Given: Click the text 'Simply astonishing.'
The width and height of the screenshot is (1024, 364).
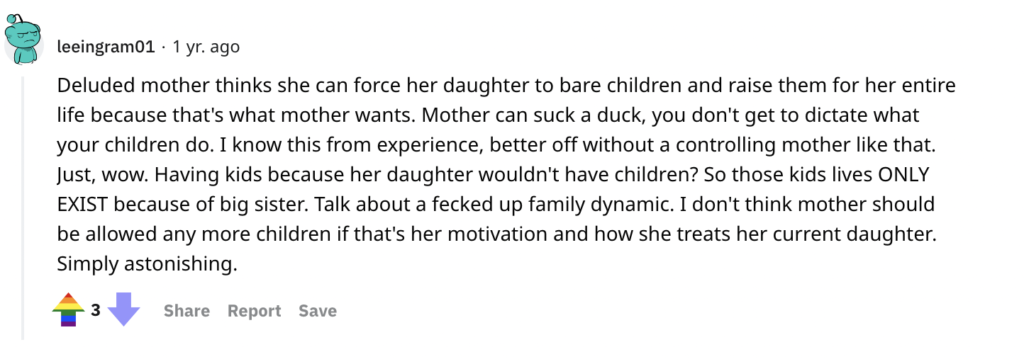Looking at the screenshot, I should pos(145,265).
